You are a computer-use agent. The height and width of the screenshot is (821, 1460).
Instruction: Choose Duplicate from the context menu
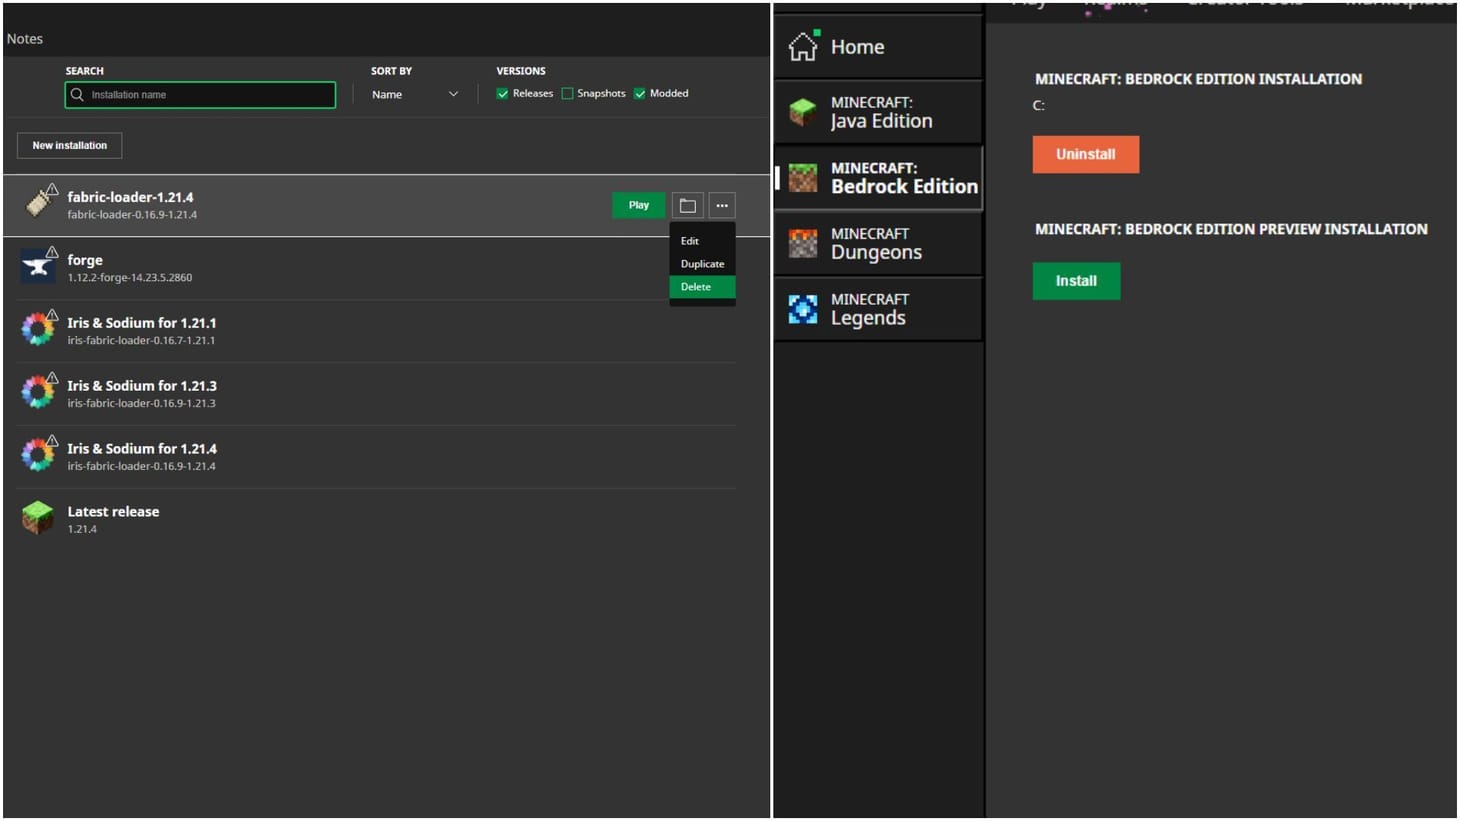[702, 264]
